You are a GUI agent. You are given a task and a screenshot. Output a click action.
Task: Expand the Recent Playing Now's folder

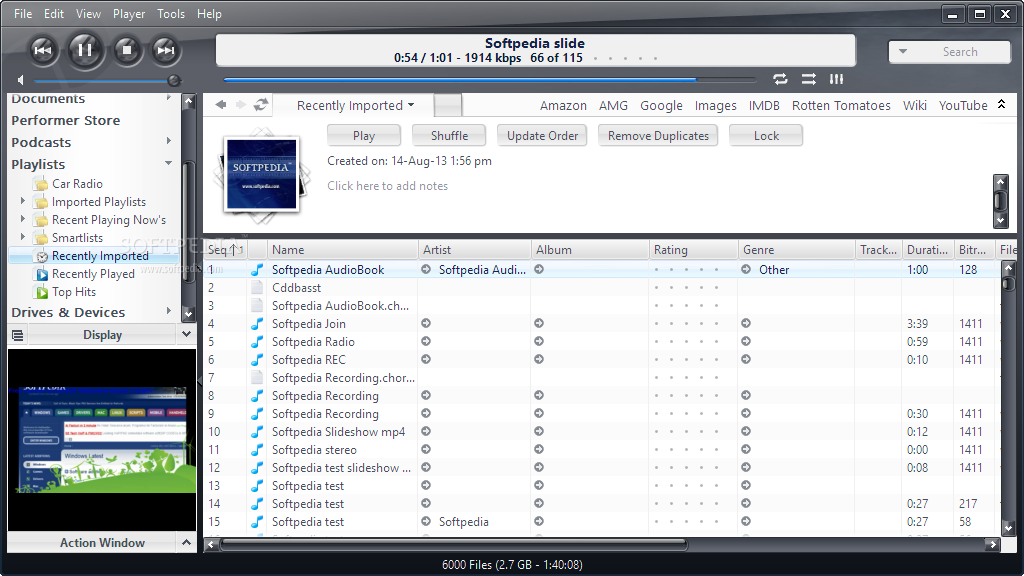tap(23, 219)
